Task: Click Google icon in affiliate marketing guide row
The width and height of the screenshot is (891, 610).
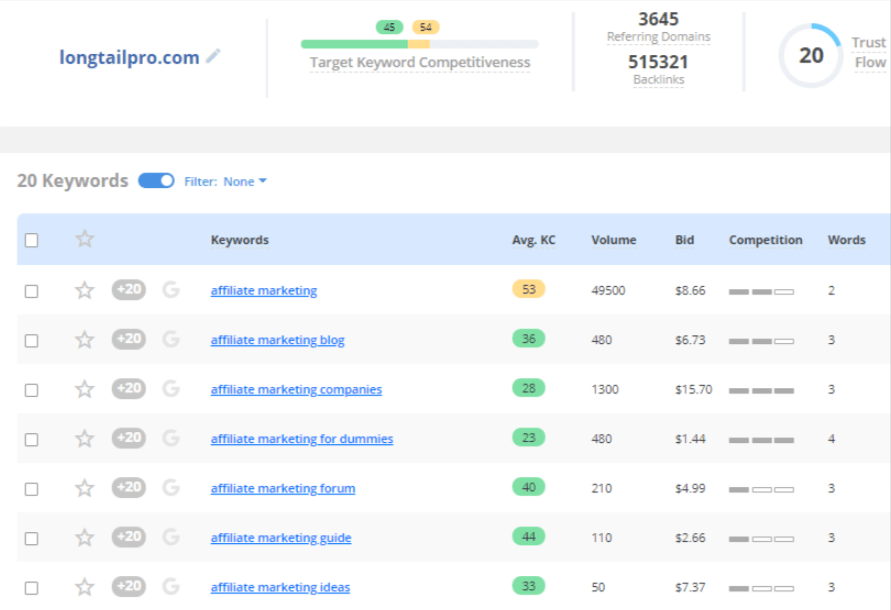Action: coord(171,537)
